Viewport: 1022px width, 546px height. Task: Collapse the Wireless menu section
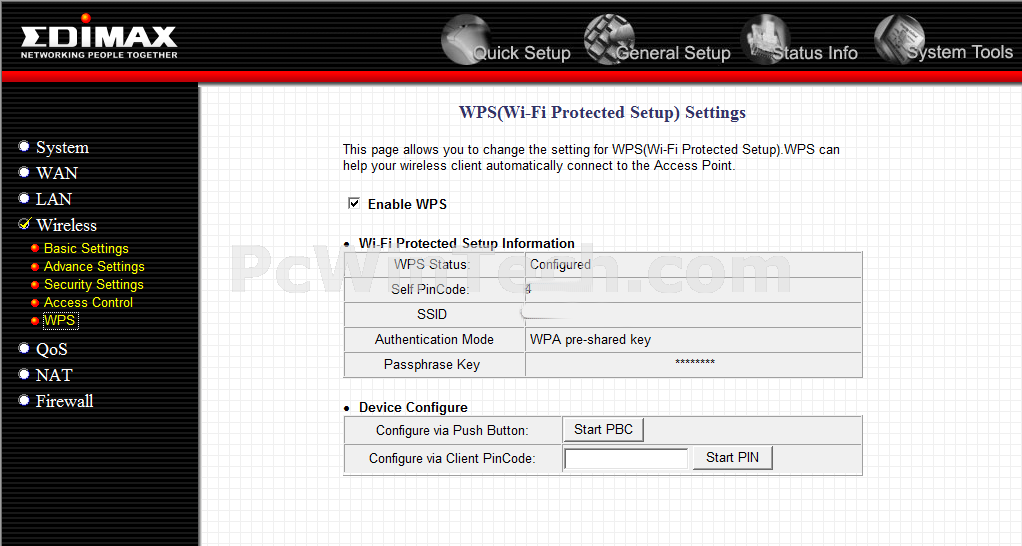coord(66,225)
